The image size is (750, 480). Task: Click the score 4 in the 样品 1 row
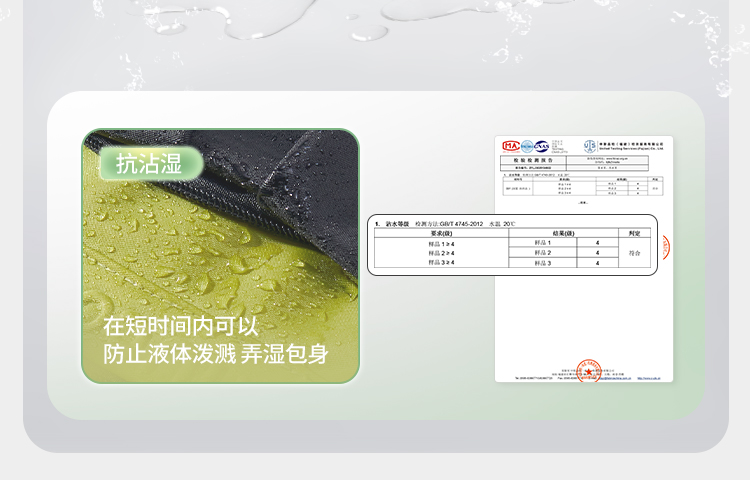click(x=597, y=243)
